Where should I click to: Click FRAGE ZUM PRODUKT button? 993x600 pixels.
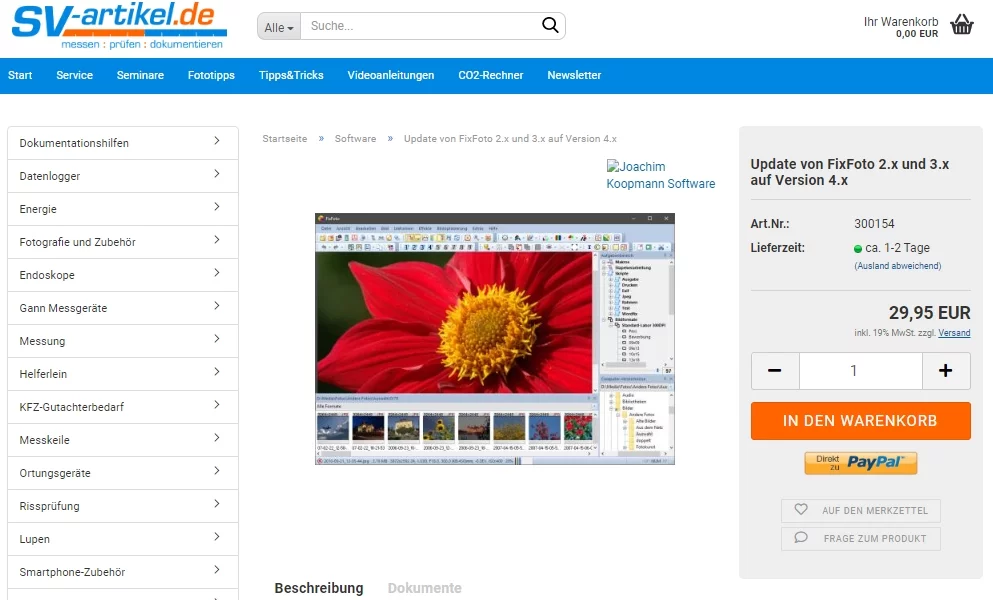click(860, 538)
